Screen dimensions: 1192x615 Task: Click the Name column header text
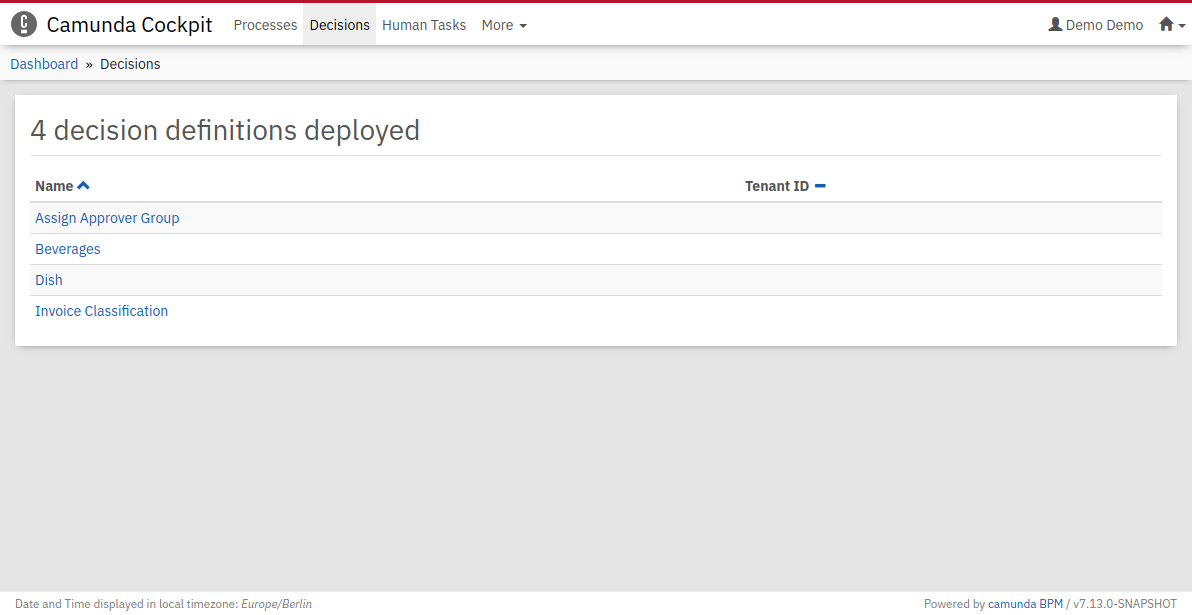54,186
